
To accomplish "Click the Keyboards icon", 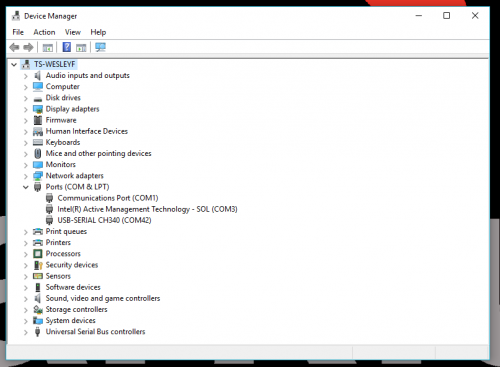I will click(x=38, y=143).
